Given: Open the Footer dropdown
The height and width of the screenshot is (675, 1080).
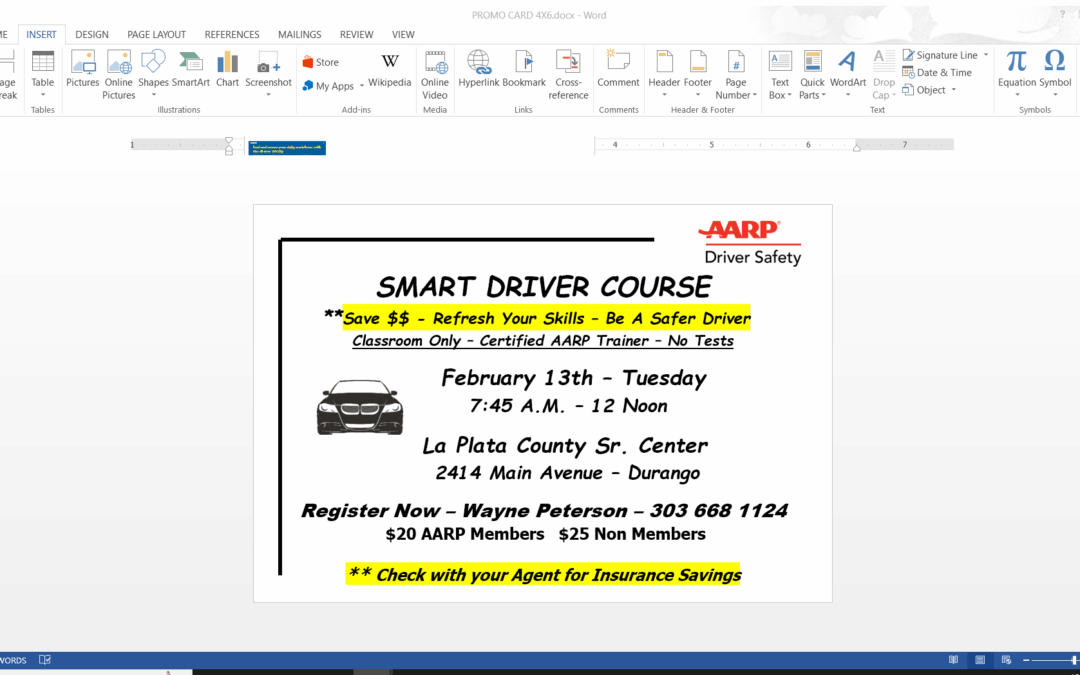Looking at the screenshot, I should click(698, 74).
